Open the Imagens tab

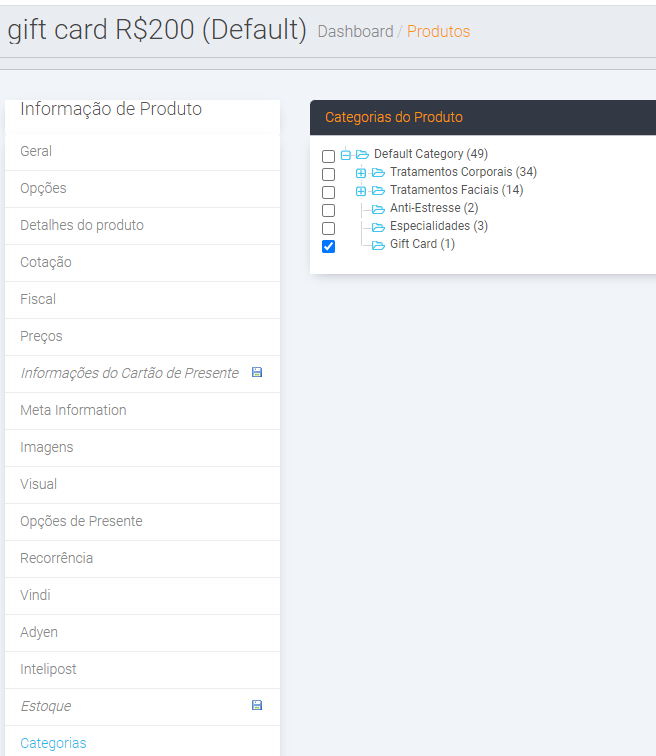tap(142, 448)
